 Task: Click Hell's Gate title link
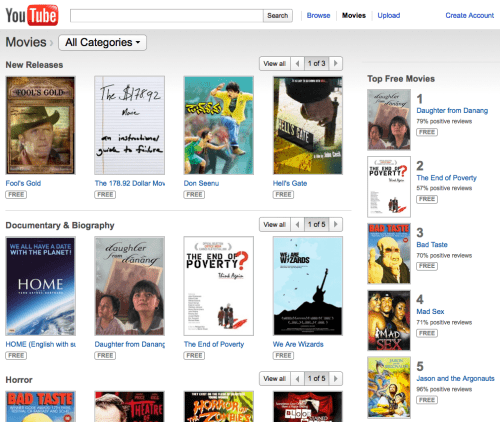click(290, 183)
